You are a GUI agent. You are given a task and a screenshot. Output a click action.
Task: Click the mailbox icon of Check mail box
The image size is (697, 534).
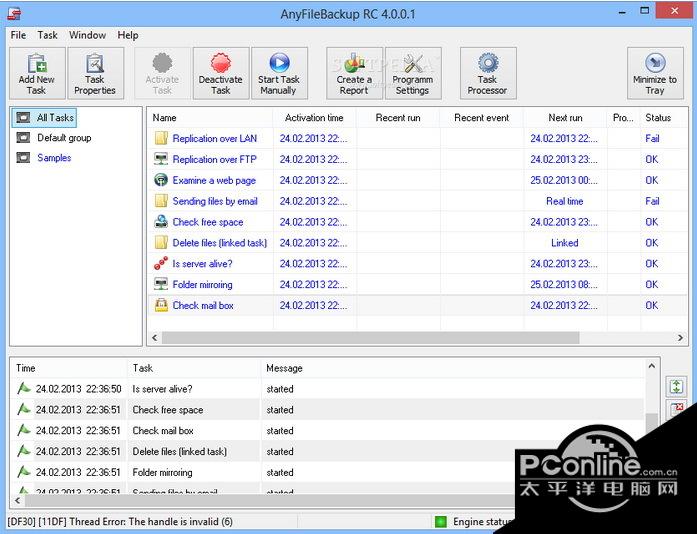coord(161,305)
